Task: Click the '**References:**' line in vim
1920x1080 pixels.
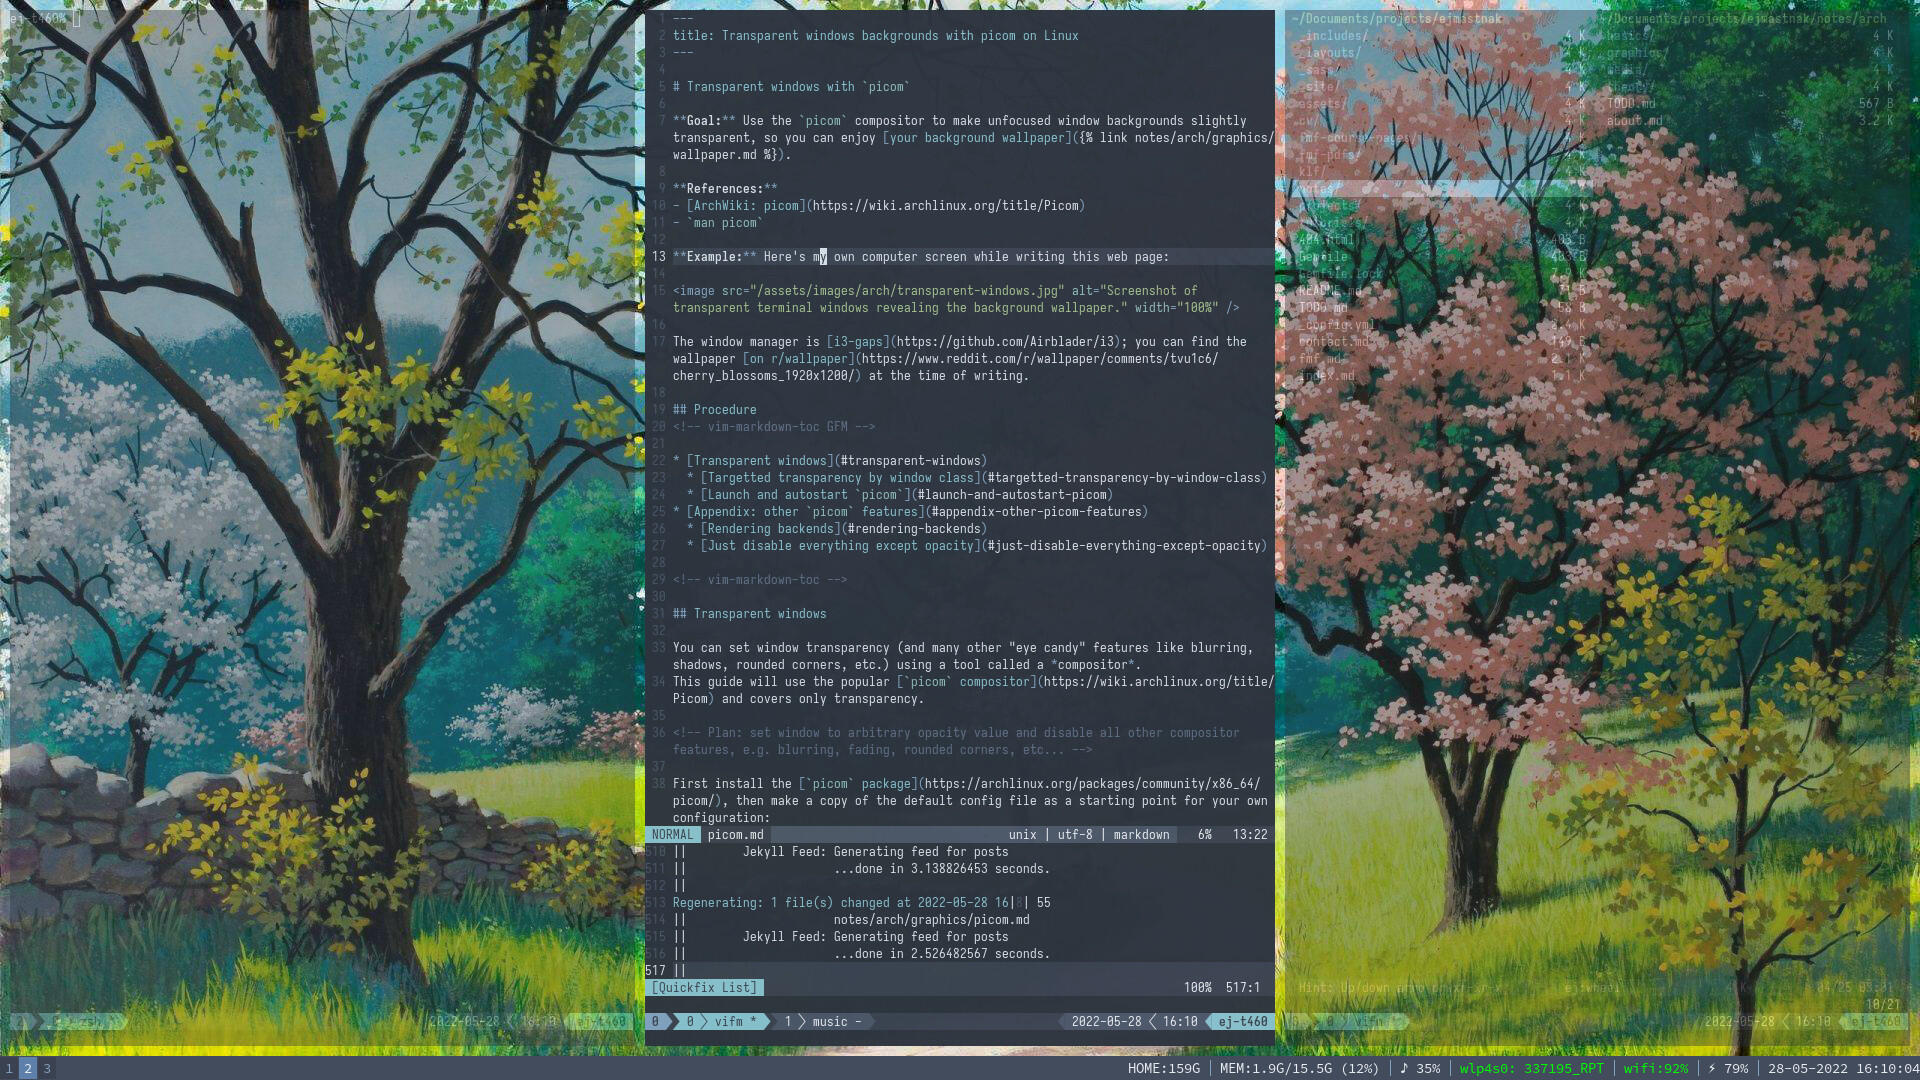Action: click(725, 188)
